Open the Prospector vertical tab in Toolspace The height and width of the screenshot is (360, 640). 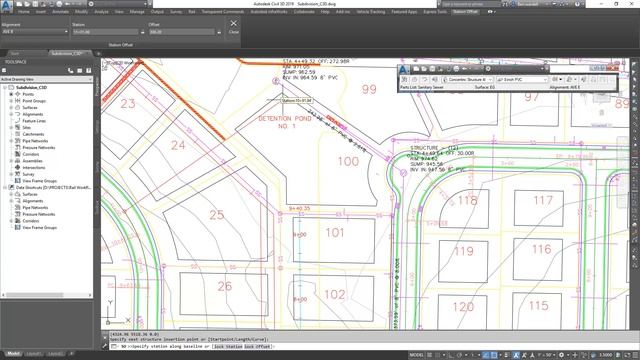tap(97, 87)
